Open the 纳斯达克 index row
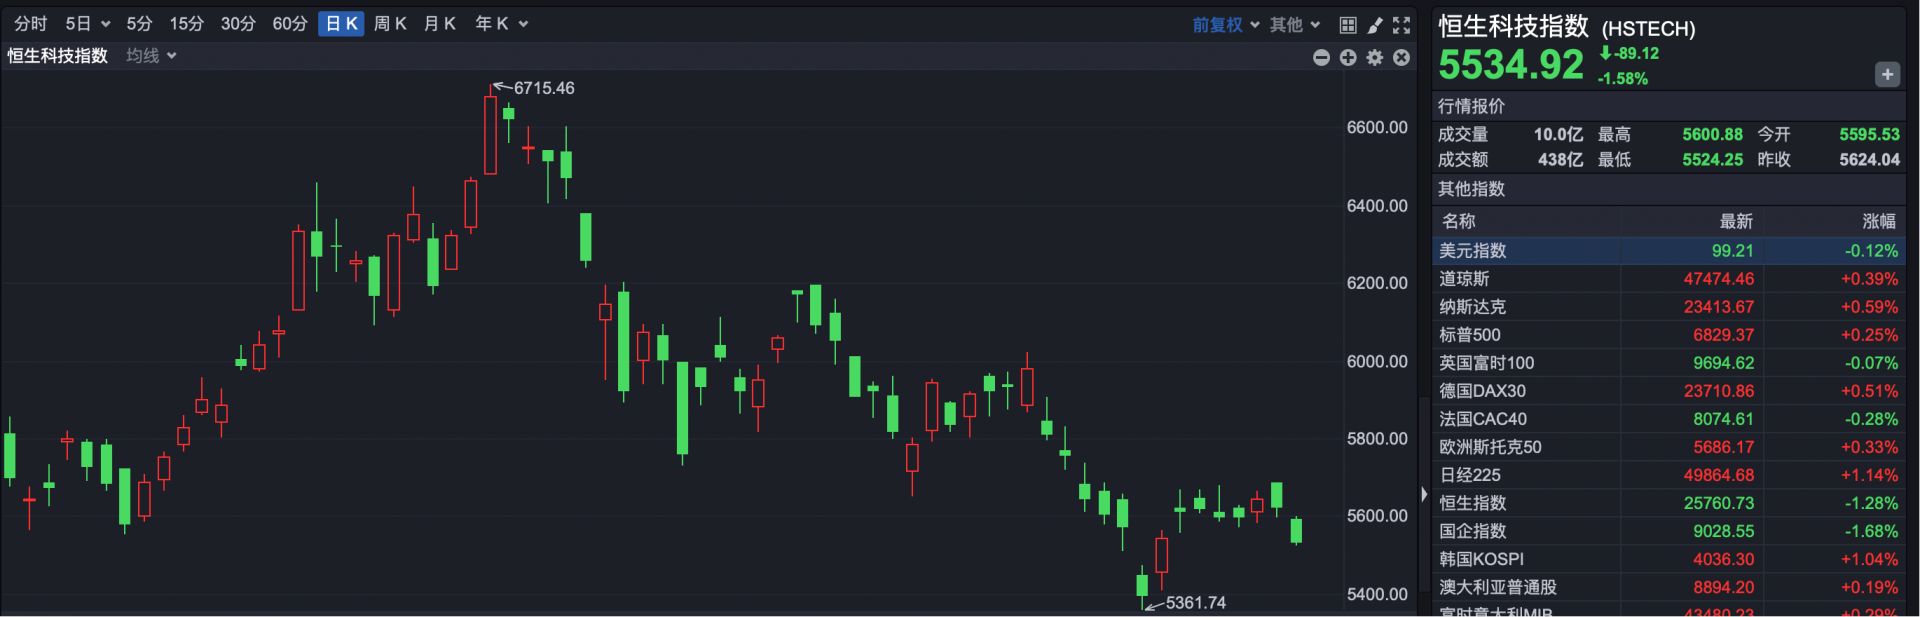Viewport: 1920px width, 617px height. point(1472,307)
